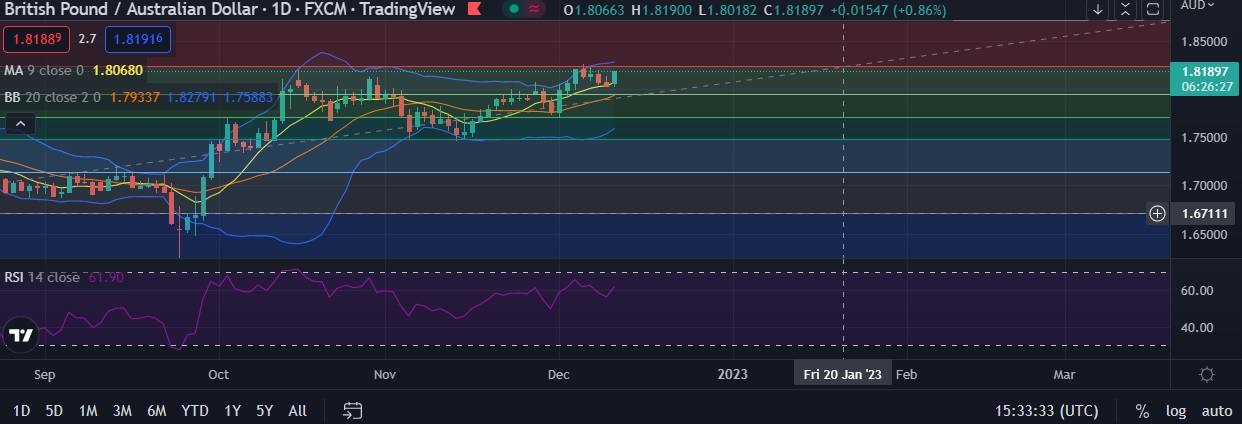Select the YTD date range

pos(195,411)
